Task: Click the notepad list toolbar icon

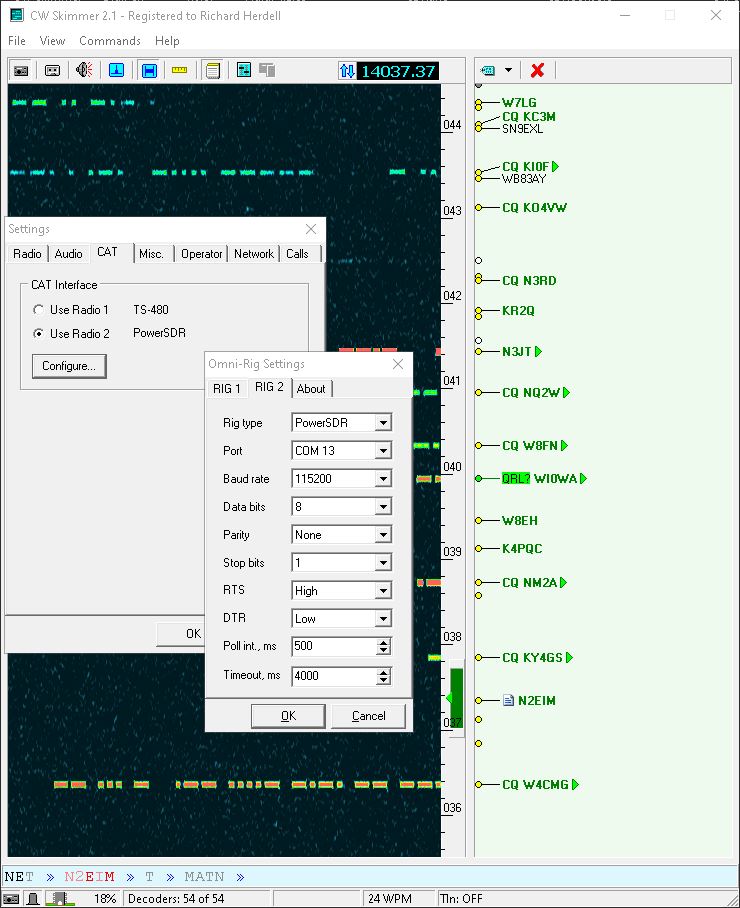Action: [x=213, y=71]
